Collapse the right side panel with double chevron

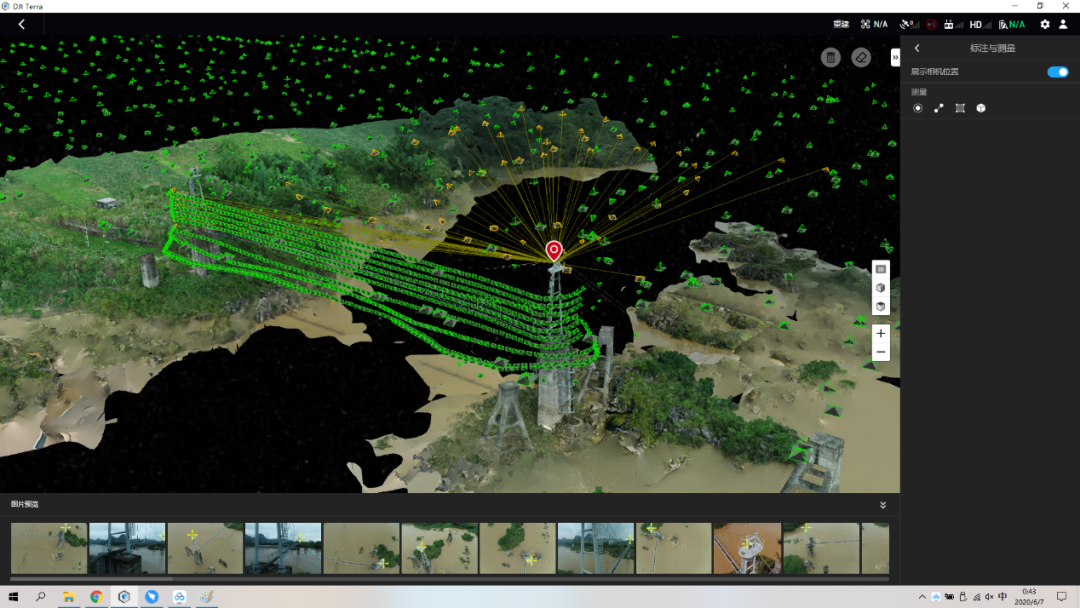pos(895,58)
